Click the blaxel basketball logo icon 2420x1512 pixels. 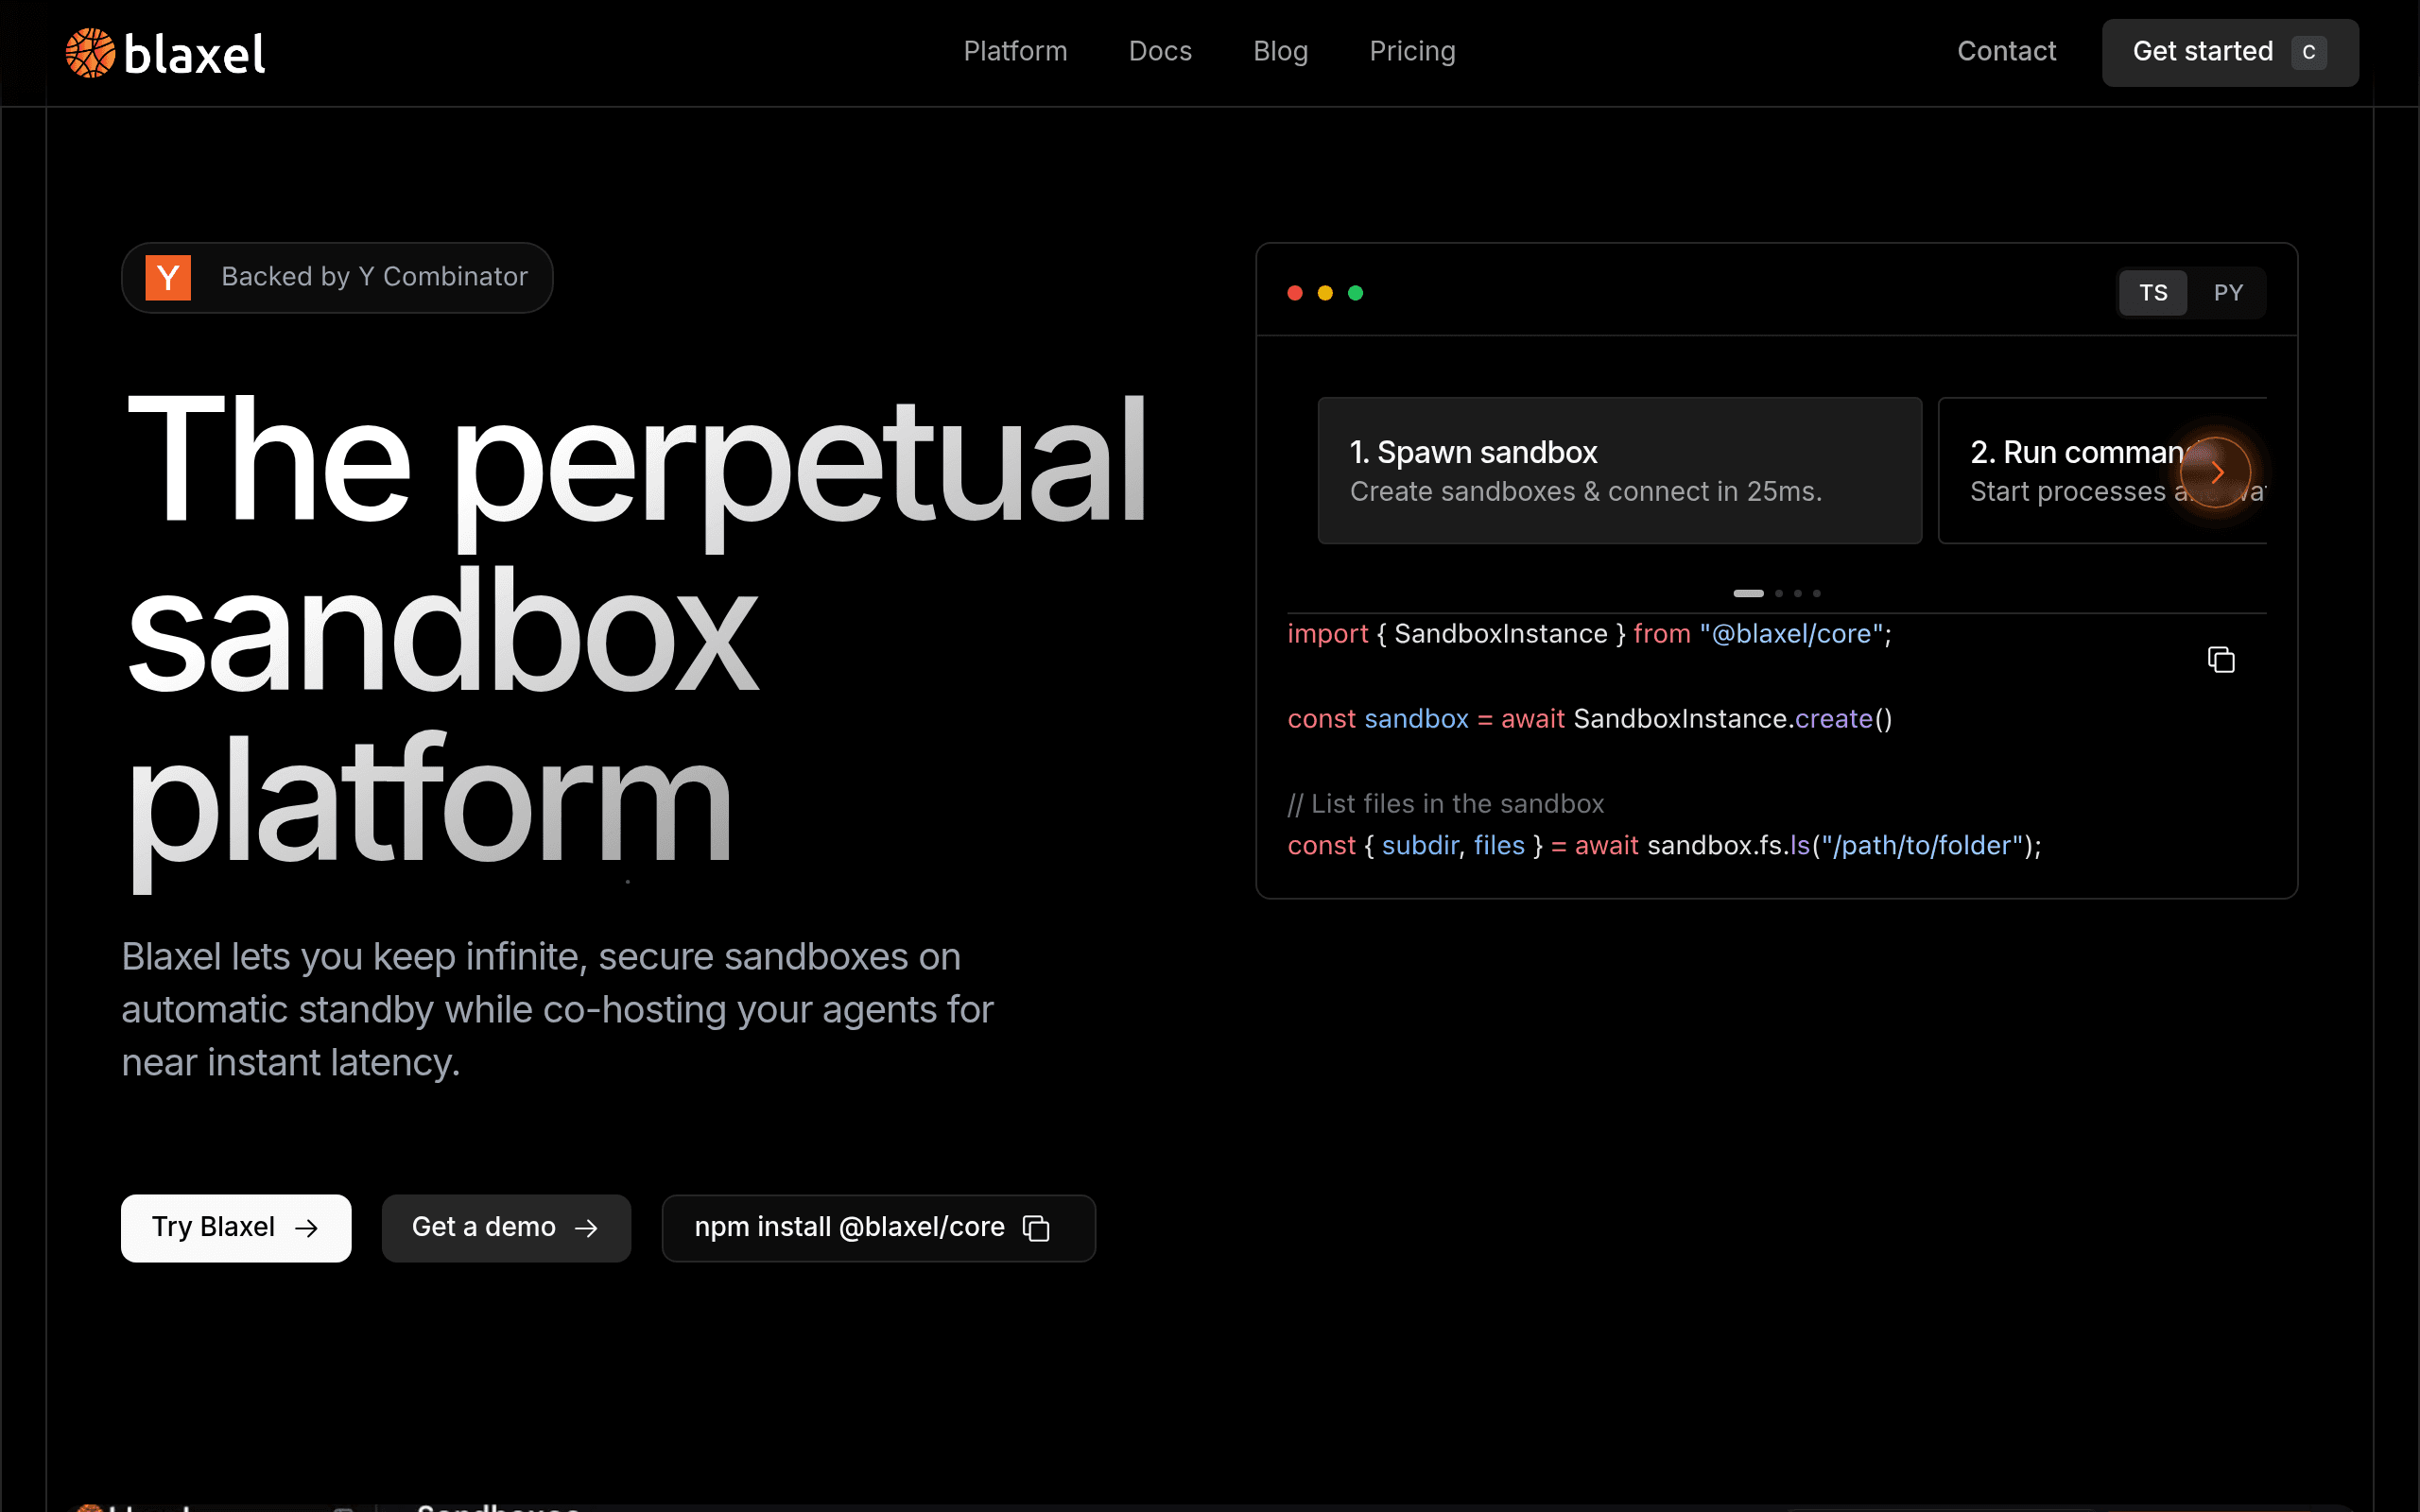[x=90, y=52]
